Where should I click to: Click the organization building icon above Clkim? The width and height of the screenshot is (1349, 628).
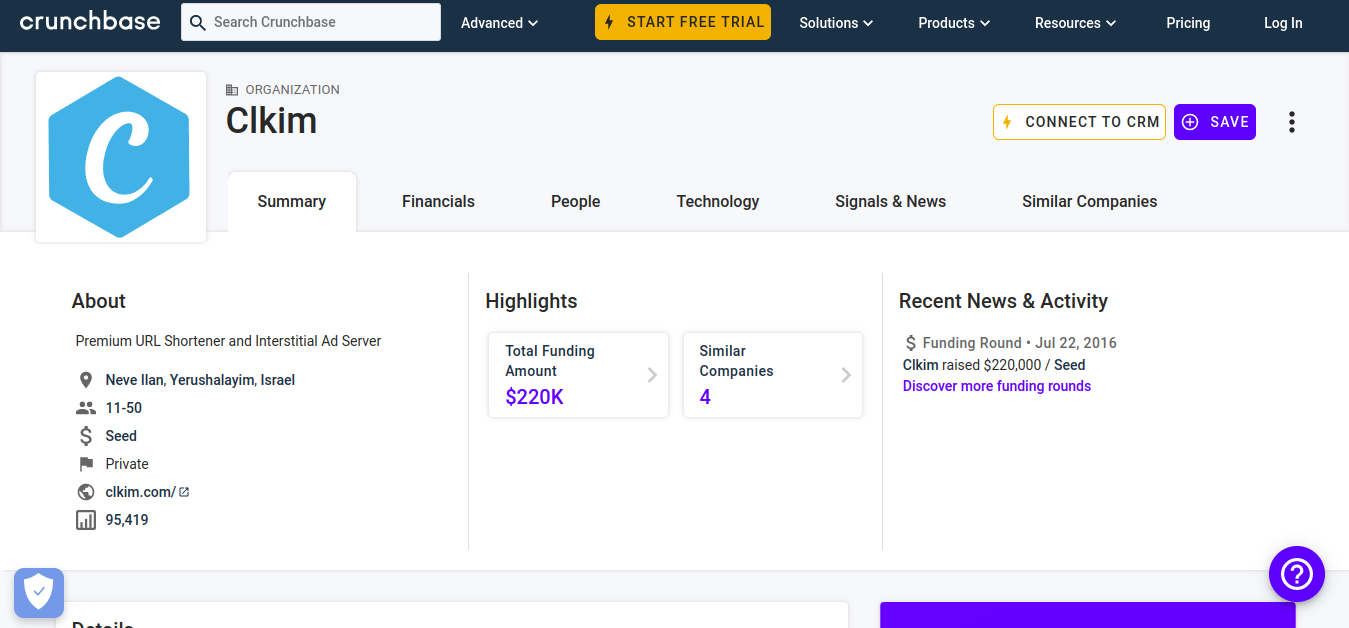233,90
